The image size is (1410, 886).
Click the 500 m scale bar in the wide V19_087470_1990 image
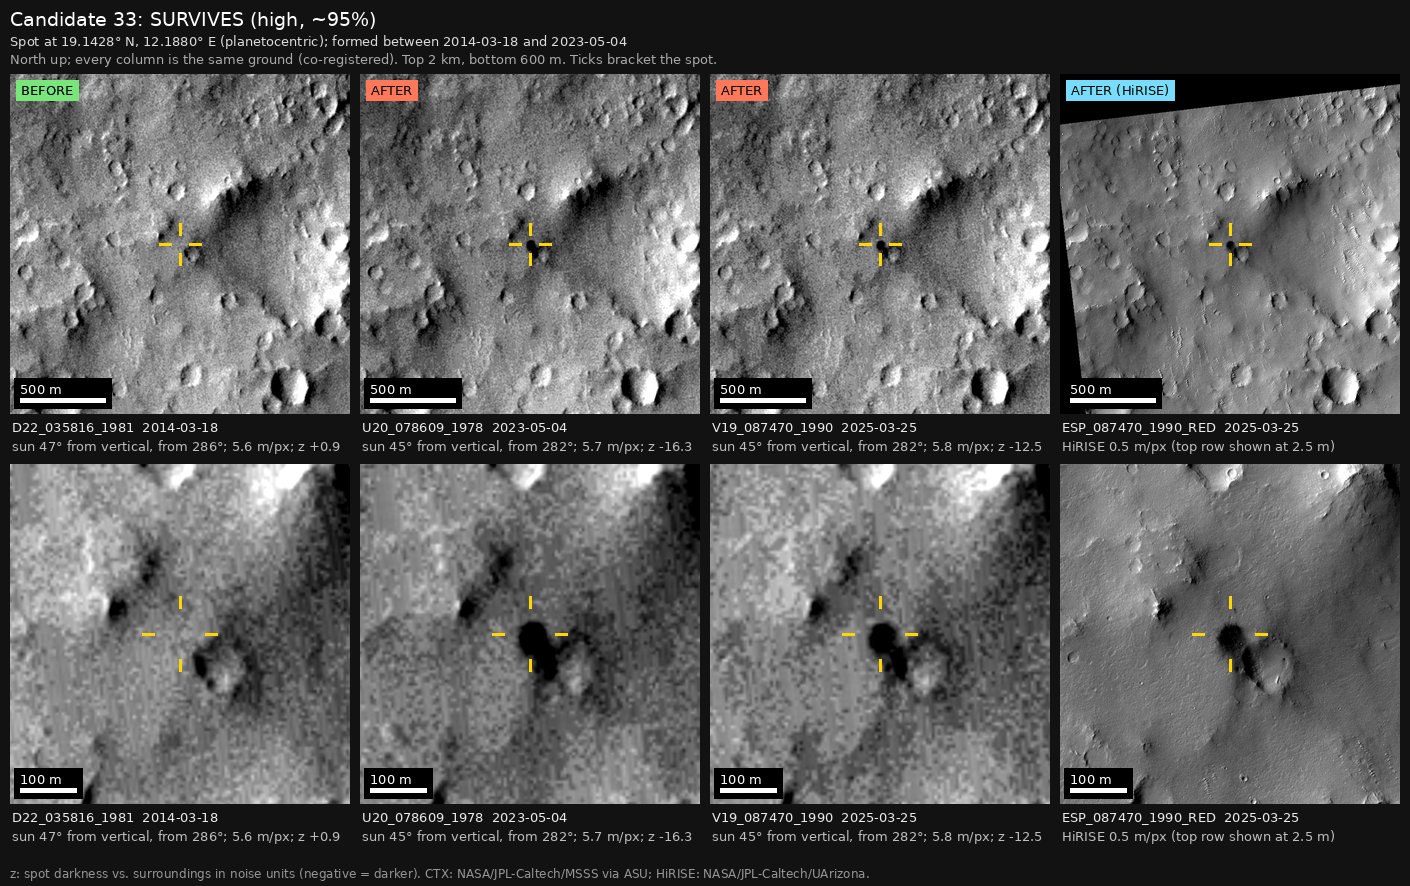[x=763, y=393]
